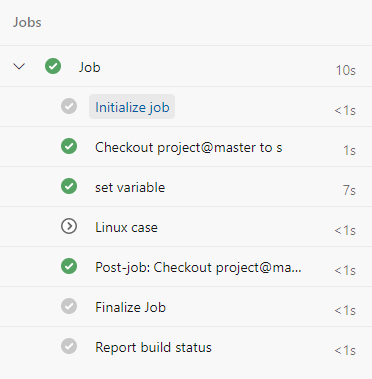Screen dimensions: 372x379
Task: Click the grey check icon of Report build status
Action: 69,346
